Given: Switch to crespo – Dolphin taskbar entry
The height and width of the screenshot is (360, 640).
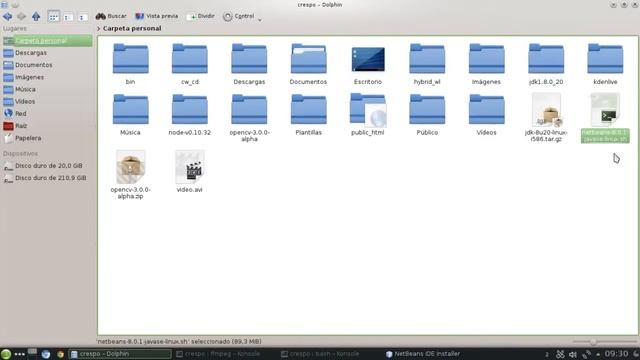Looking at the screenshot, I should point(120,354).
